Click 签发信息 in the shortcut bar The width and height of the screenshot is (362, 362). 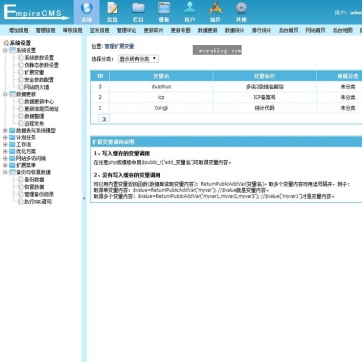pyautogui.click(x=100, y=30)
